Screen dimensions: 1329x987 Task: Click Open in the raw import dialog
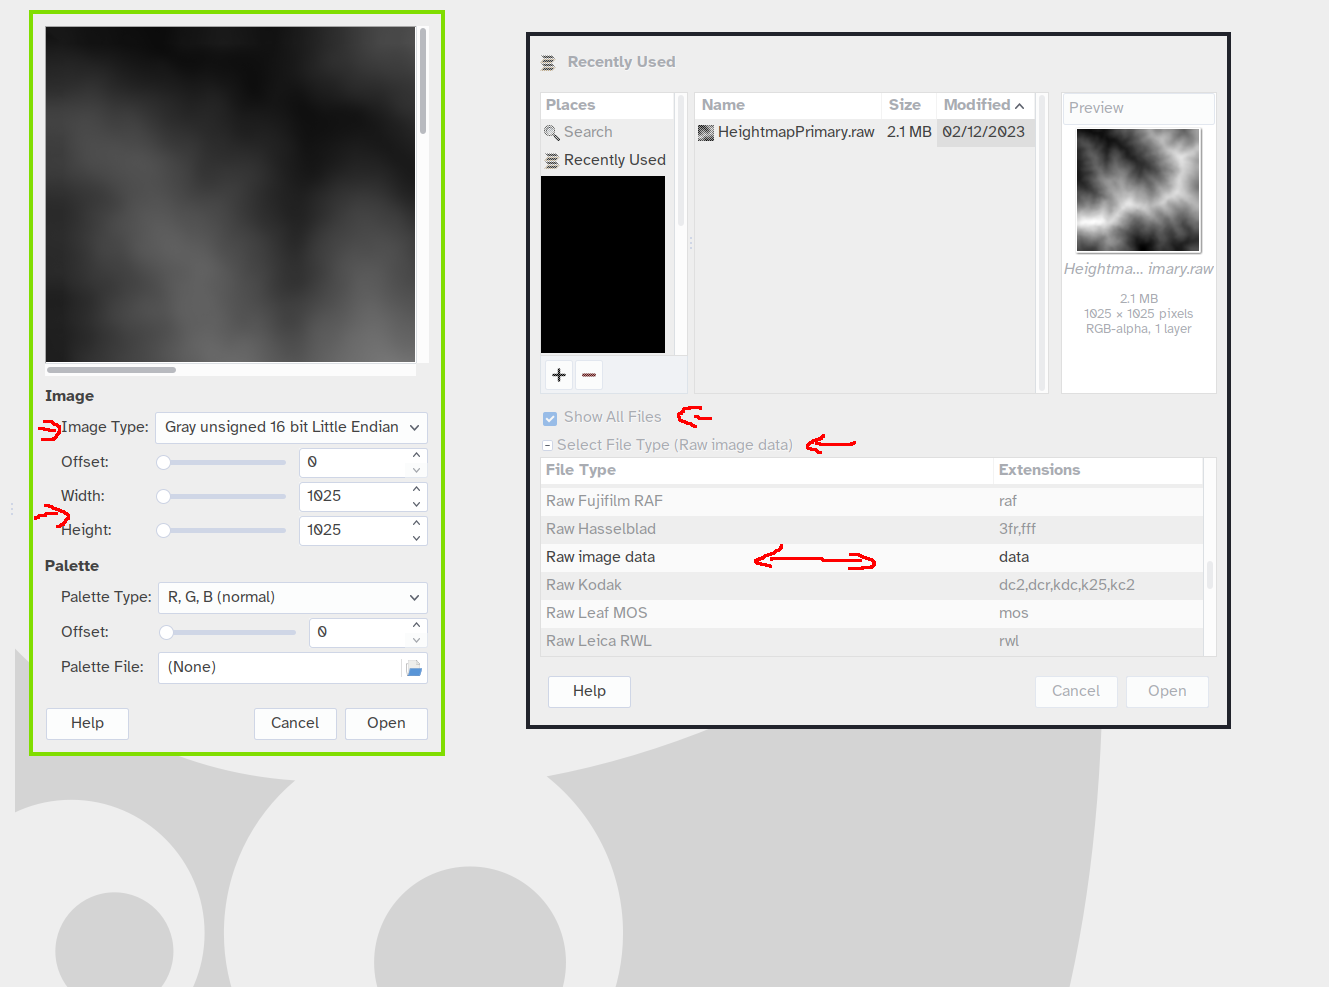(x=386, y=723)
